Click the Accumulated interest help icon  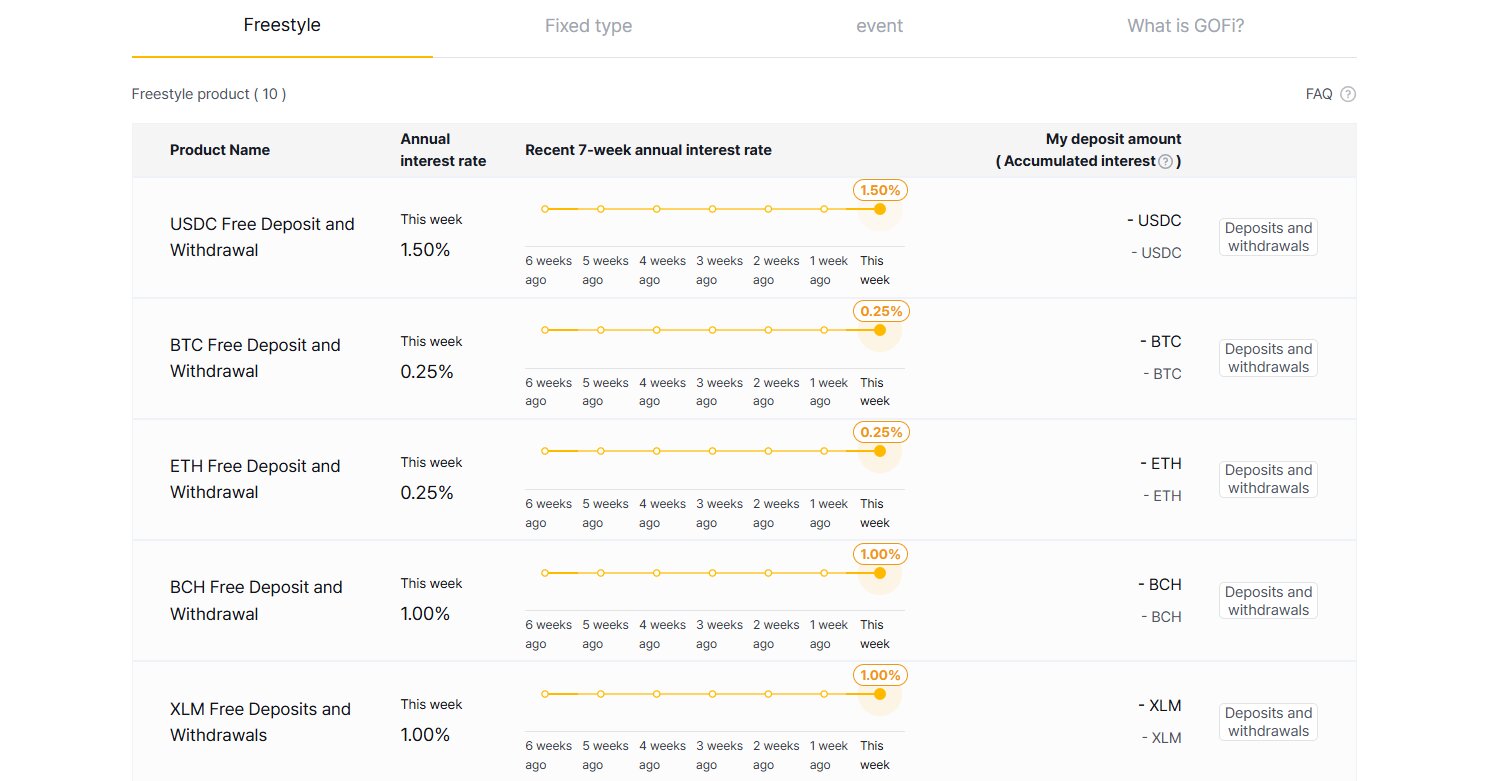point(1165,162)
